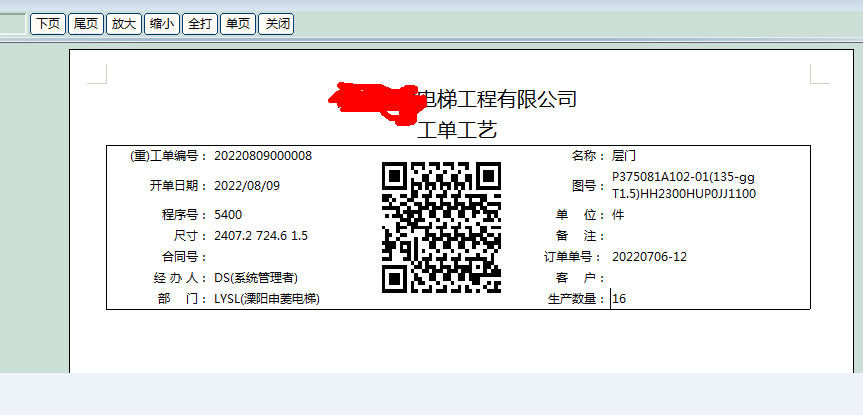Viewport: 863px width, 415px height.
Task: Click the 名称 label
Action: pyautogui.click(x=588, y=156)
